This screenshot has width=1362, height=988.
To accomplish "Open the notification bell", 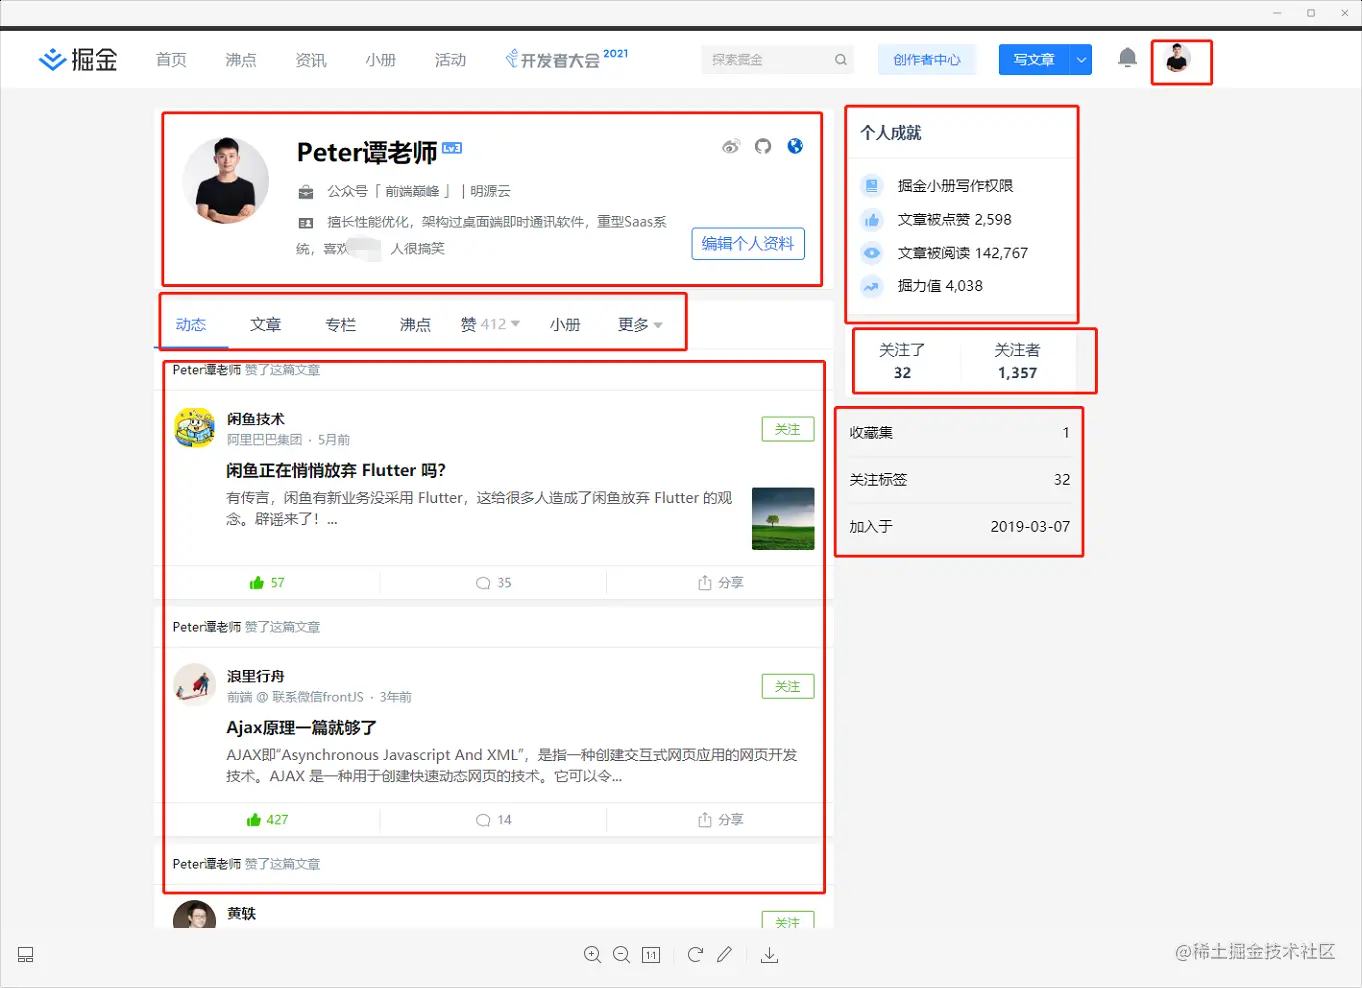I will tap(1127, 58).
